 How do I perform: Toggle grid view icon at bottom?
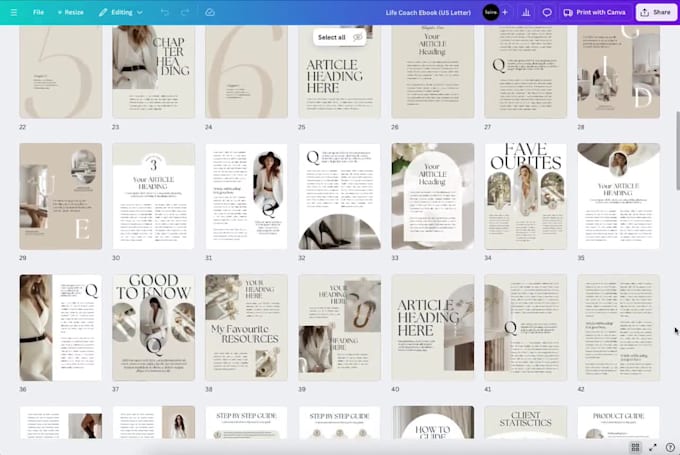[x=635, y=447]
